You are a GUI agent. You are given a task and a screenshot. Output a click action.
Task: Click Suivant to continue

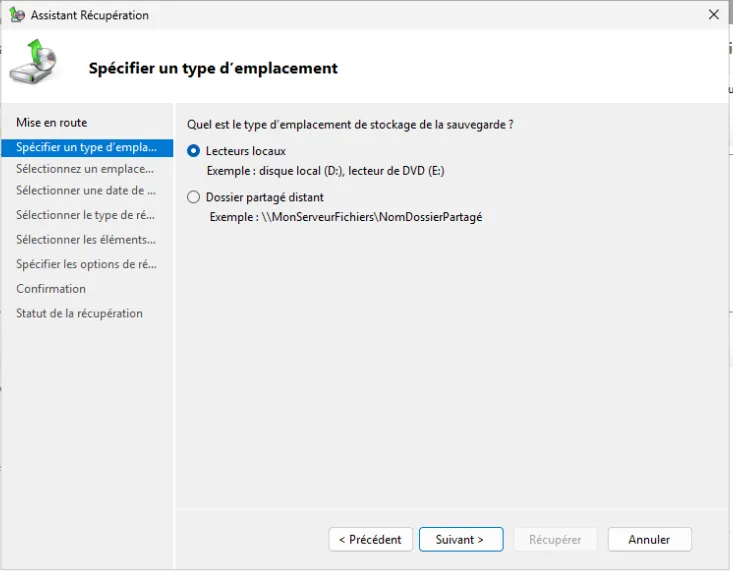[x=460, y=540]
